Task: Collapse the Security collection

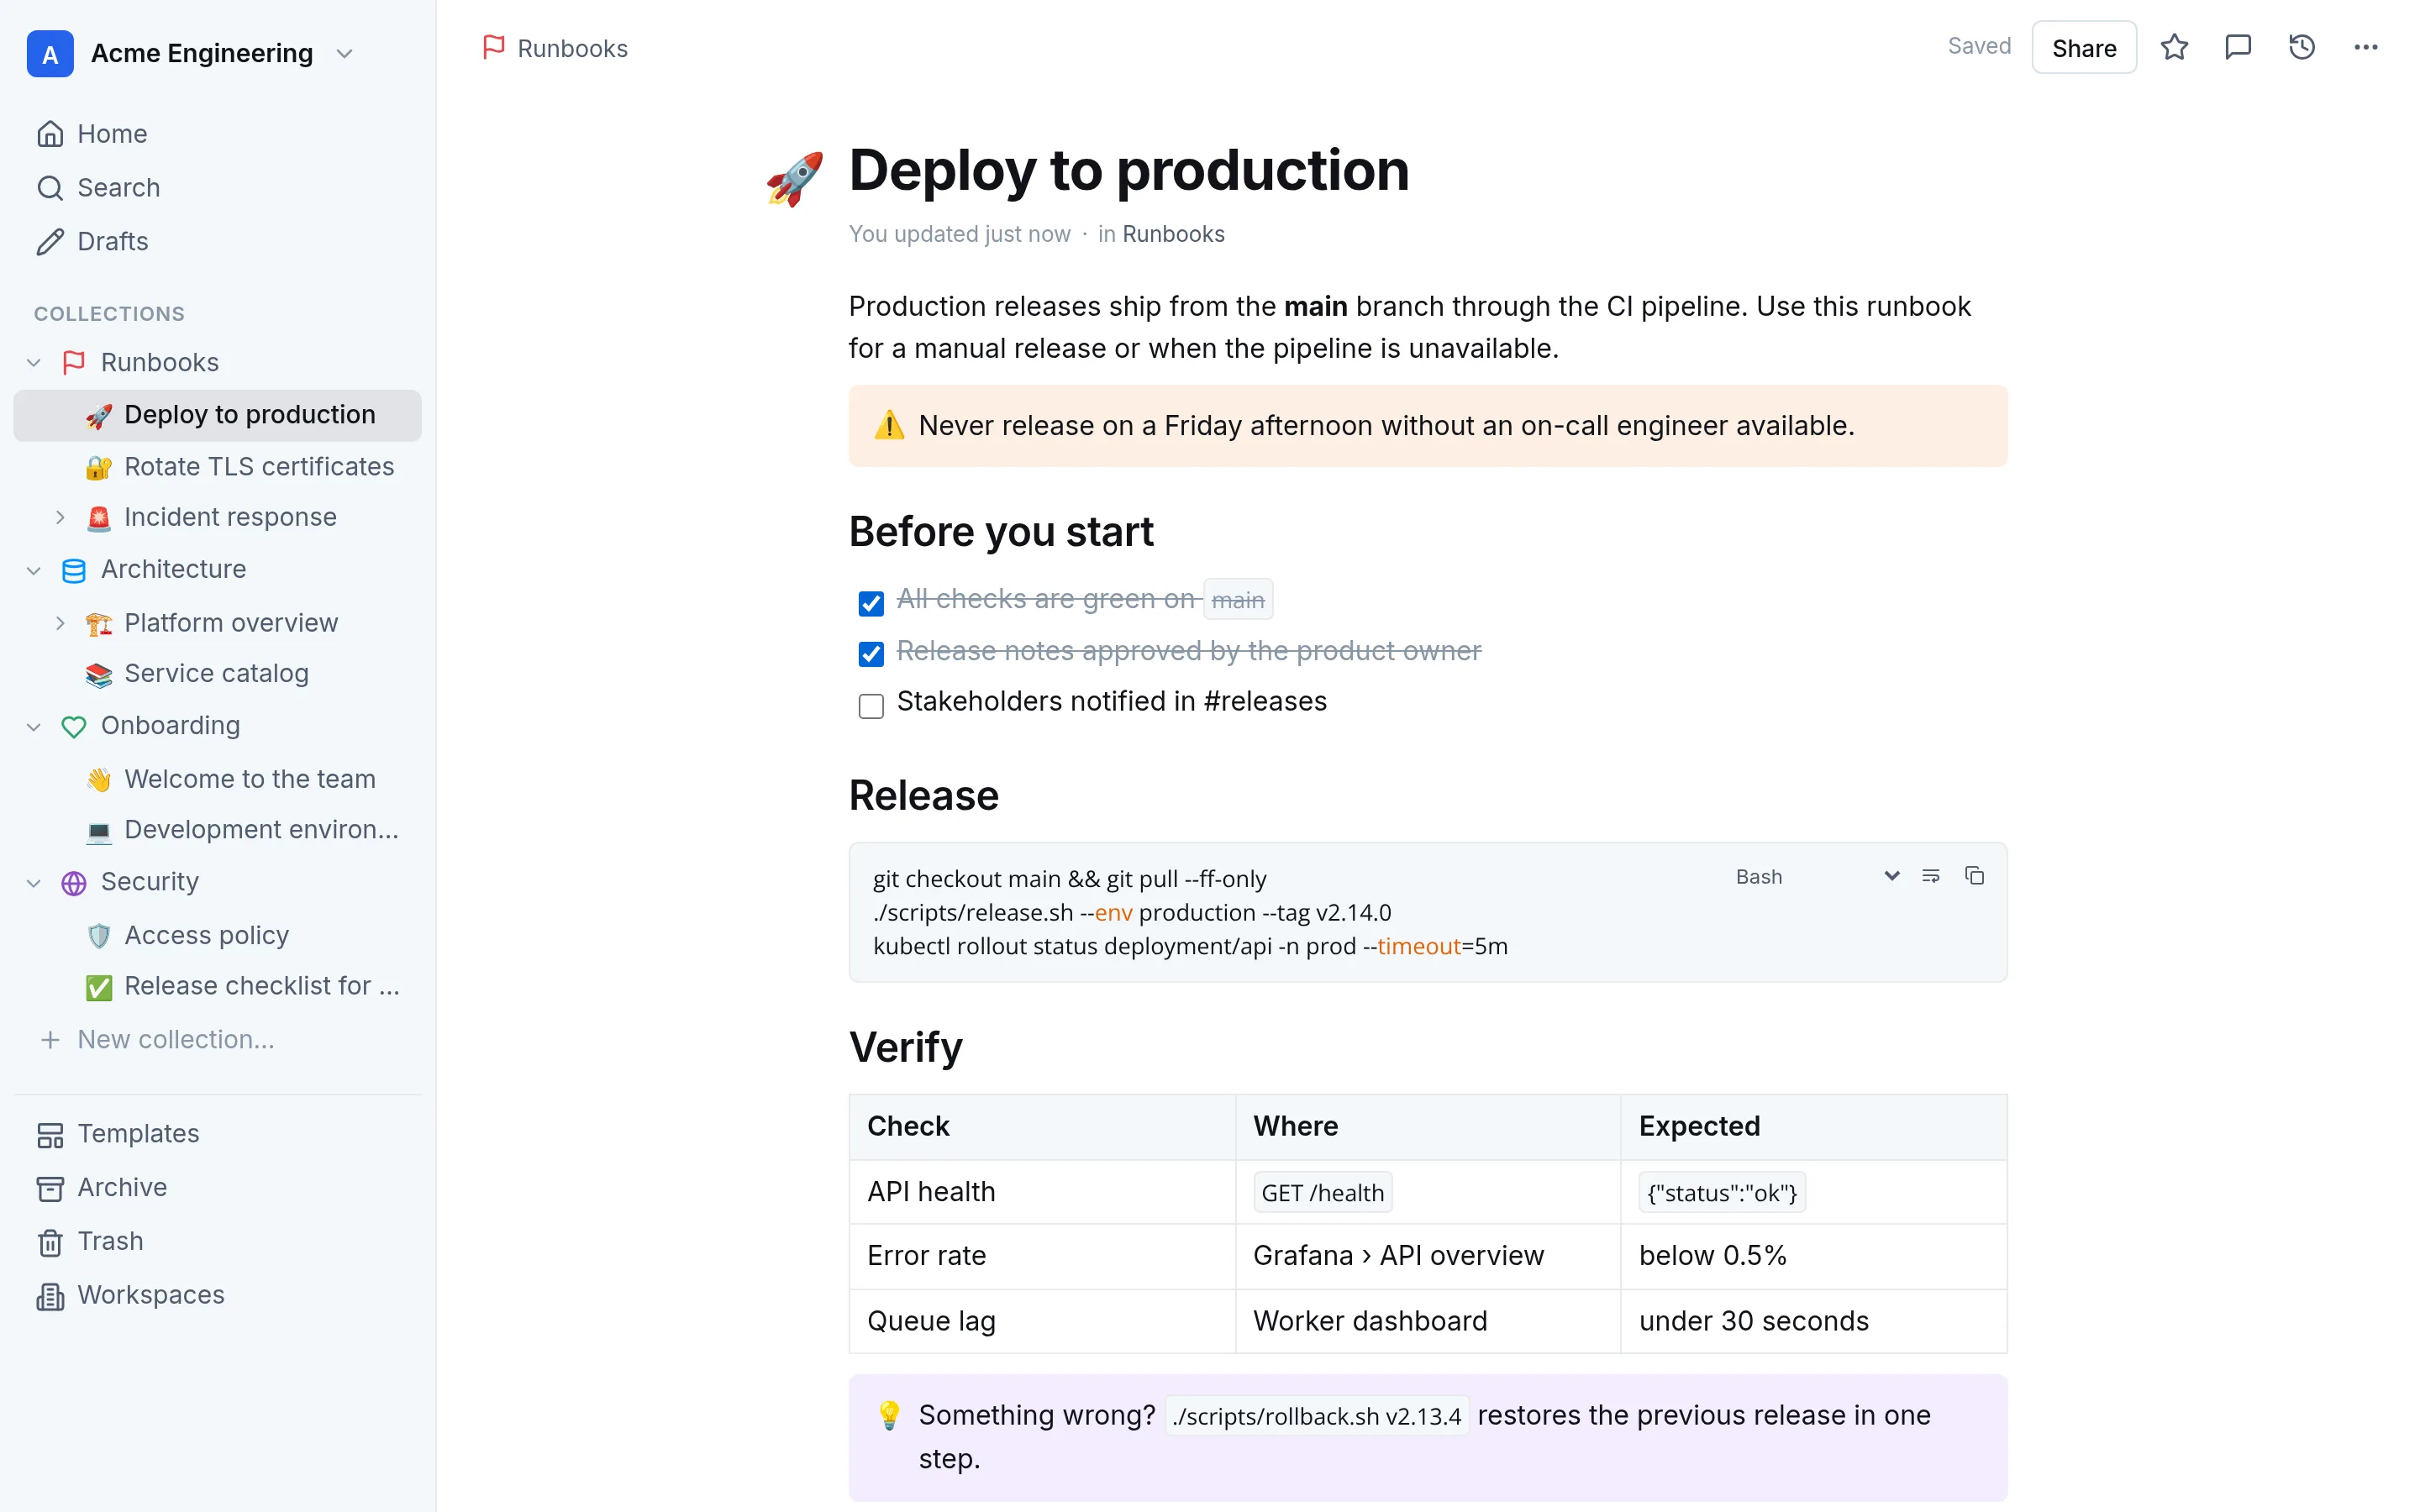Action: 34,882
